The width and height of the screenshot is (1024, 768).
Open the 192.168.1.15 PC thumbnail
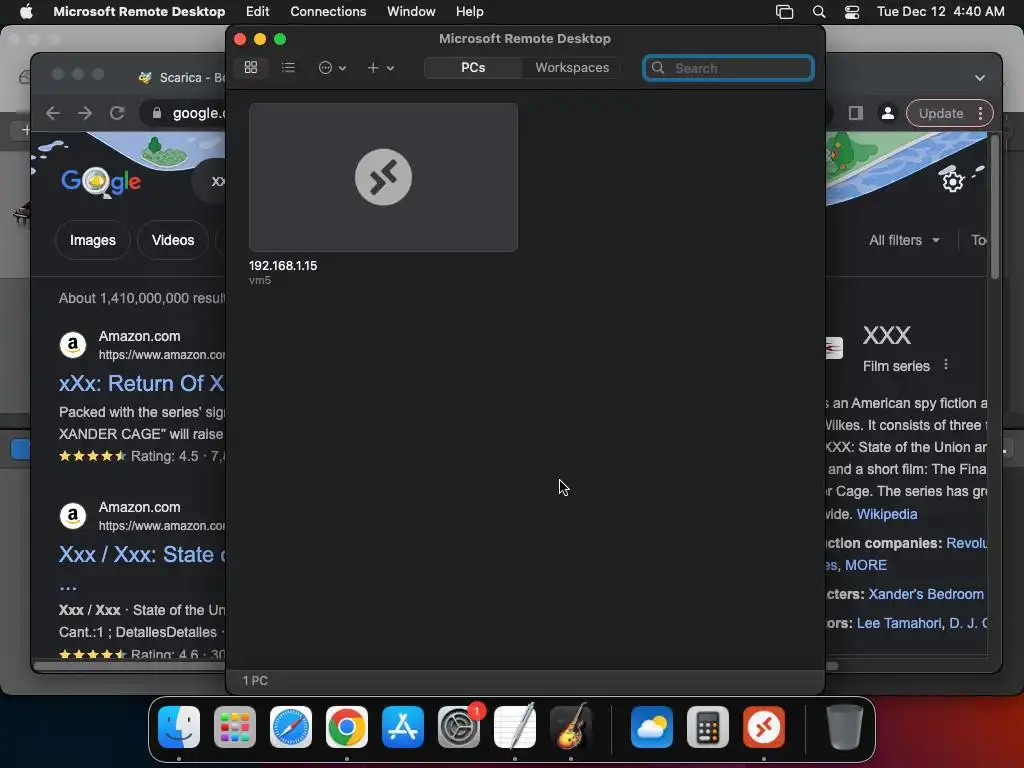[383, 177]
